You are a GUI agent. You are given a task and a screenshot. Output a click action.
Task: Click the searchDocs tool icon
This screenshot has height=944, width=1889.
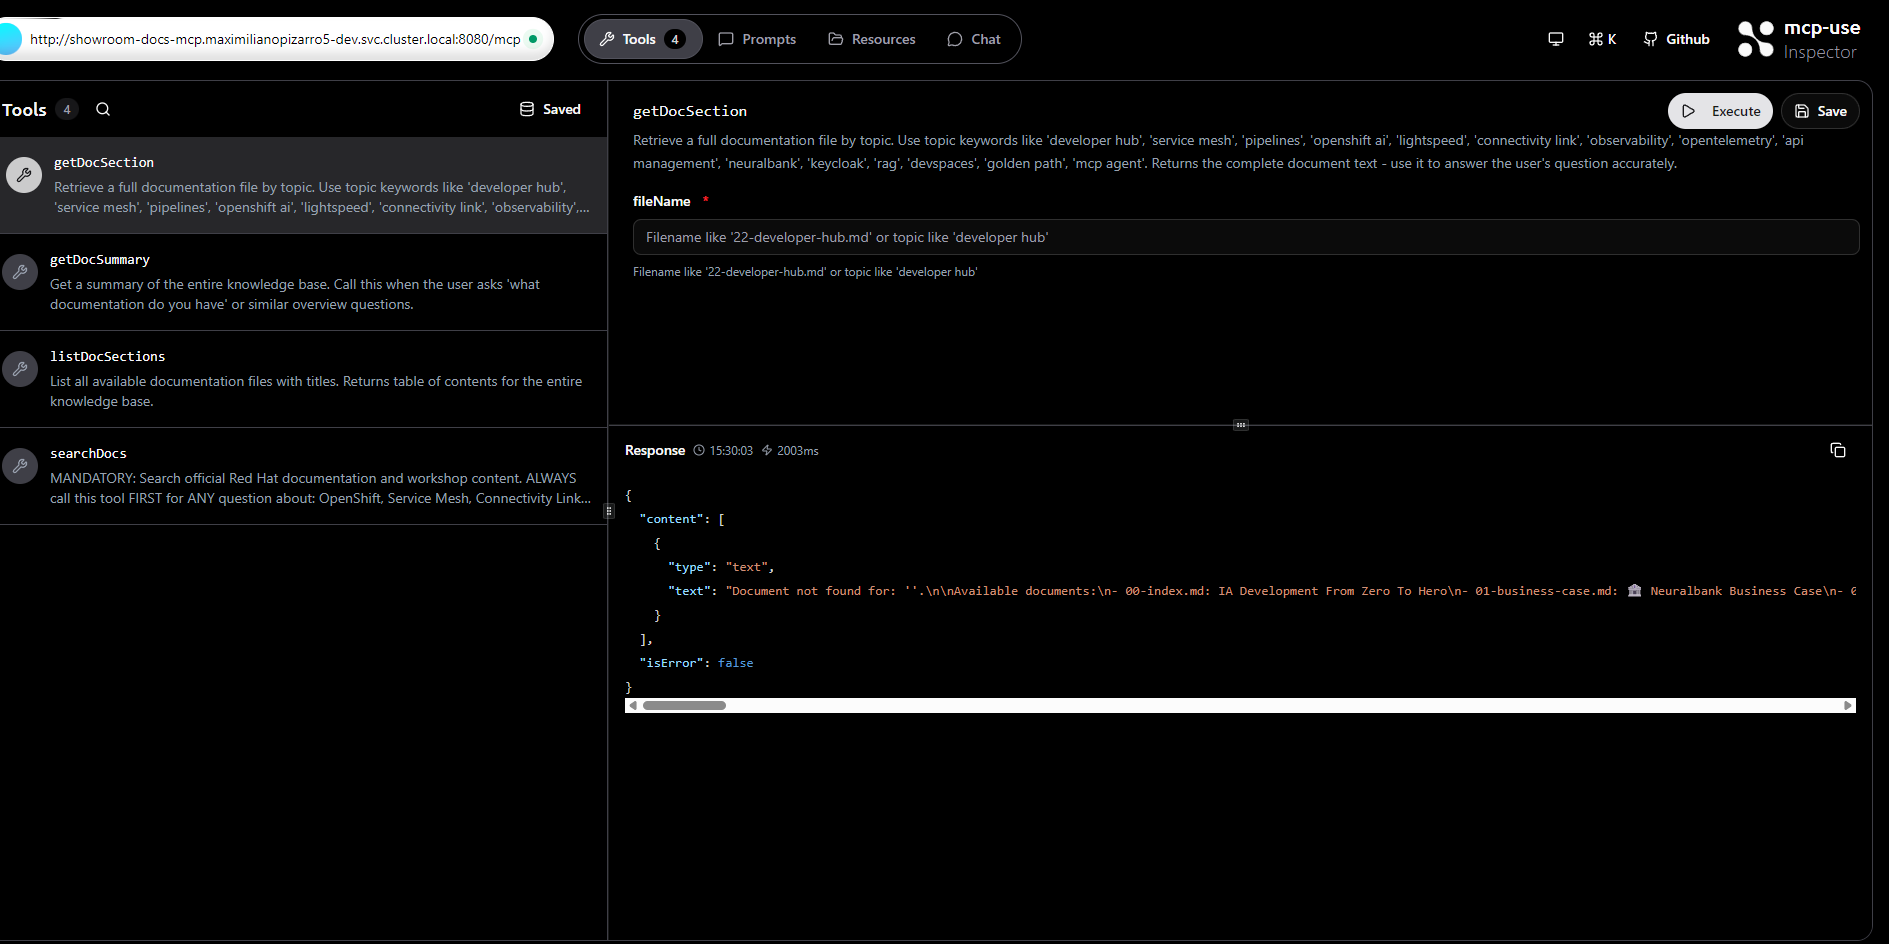coord(21,466)
